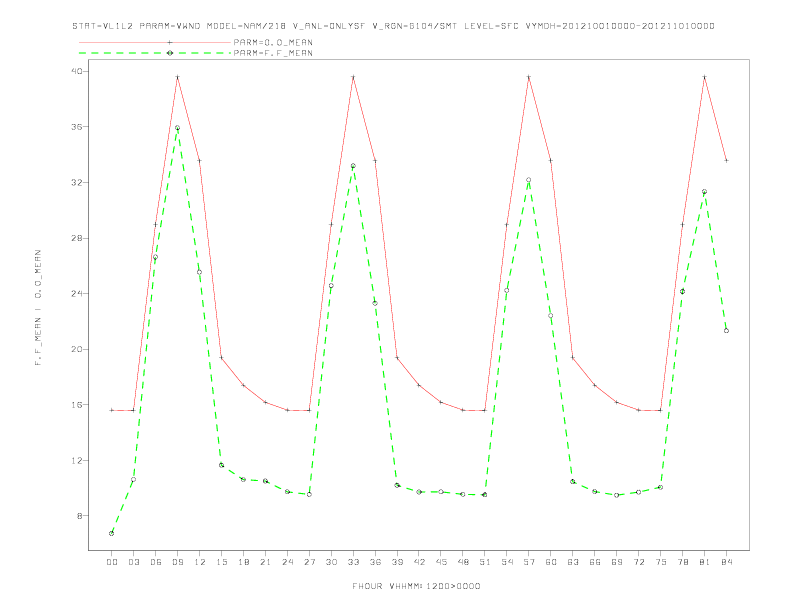Click the x-axis tick label 81

coord(705,562)
